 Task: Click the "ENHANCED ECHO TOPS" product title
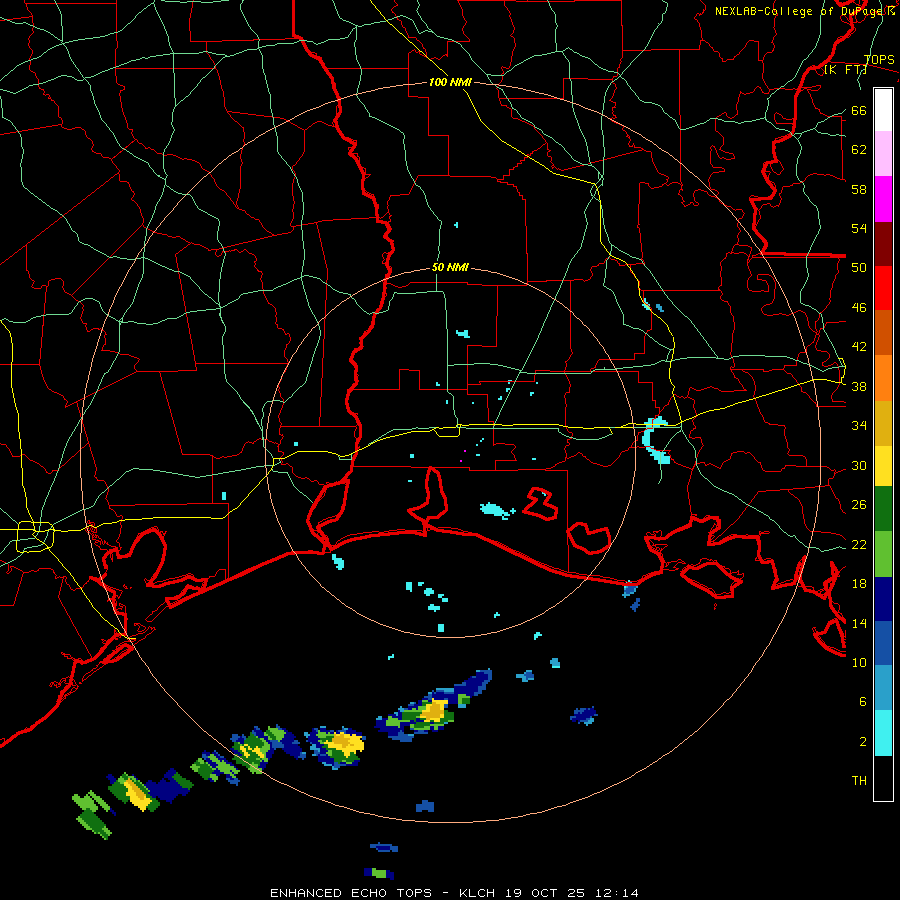point(351,893)
